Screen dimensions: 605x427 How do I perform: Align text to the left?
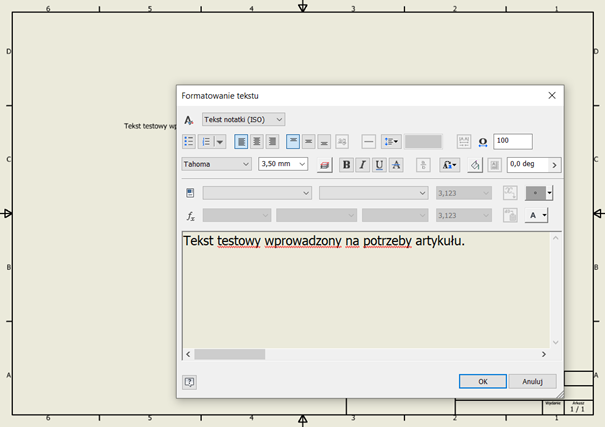tap(241, 142)
